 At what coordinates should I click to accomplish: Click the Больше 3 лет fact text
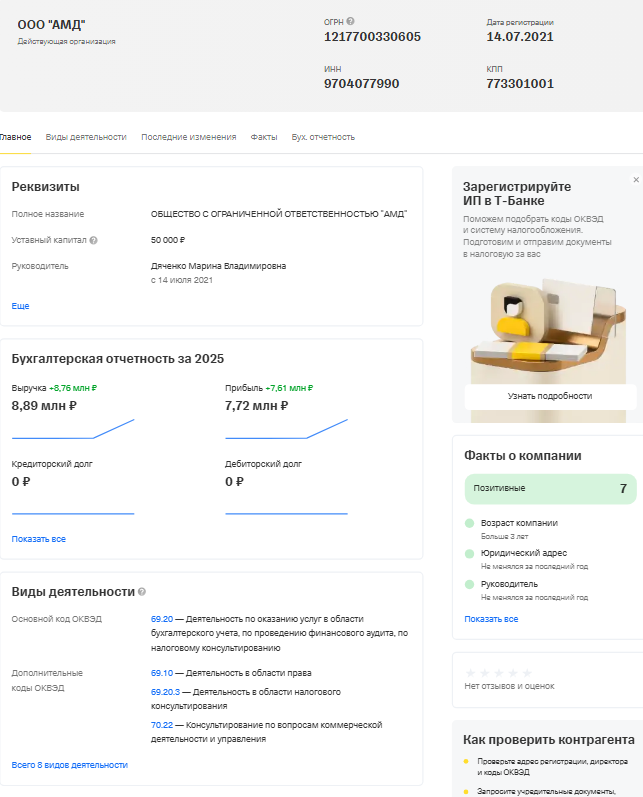505,537
